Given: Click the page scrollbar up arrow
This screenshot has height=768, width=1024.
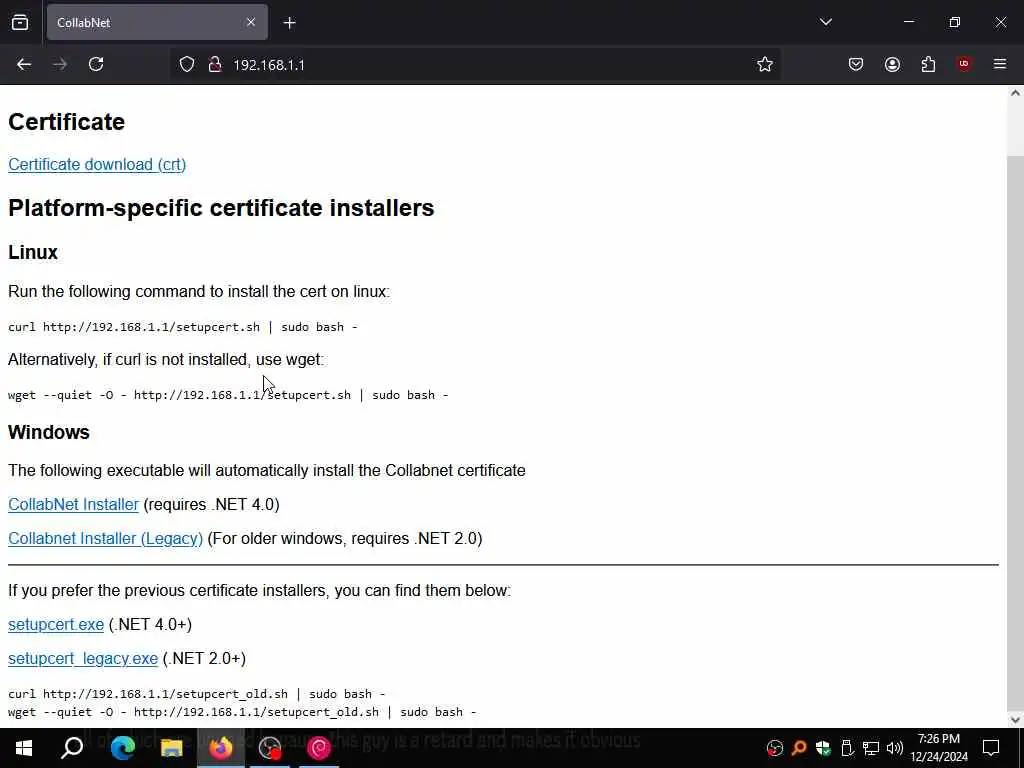Looking at the screenshot, I should [x=1015, y=93].
